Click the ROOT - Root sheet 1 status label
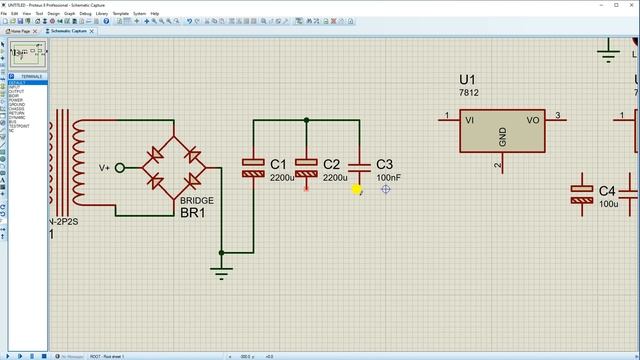Viewport: 640px width, 360px height. point(107,356)
